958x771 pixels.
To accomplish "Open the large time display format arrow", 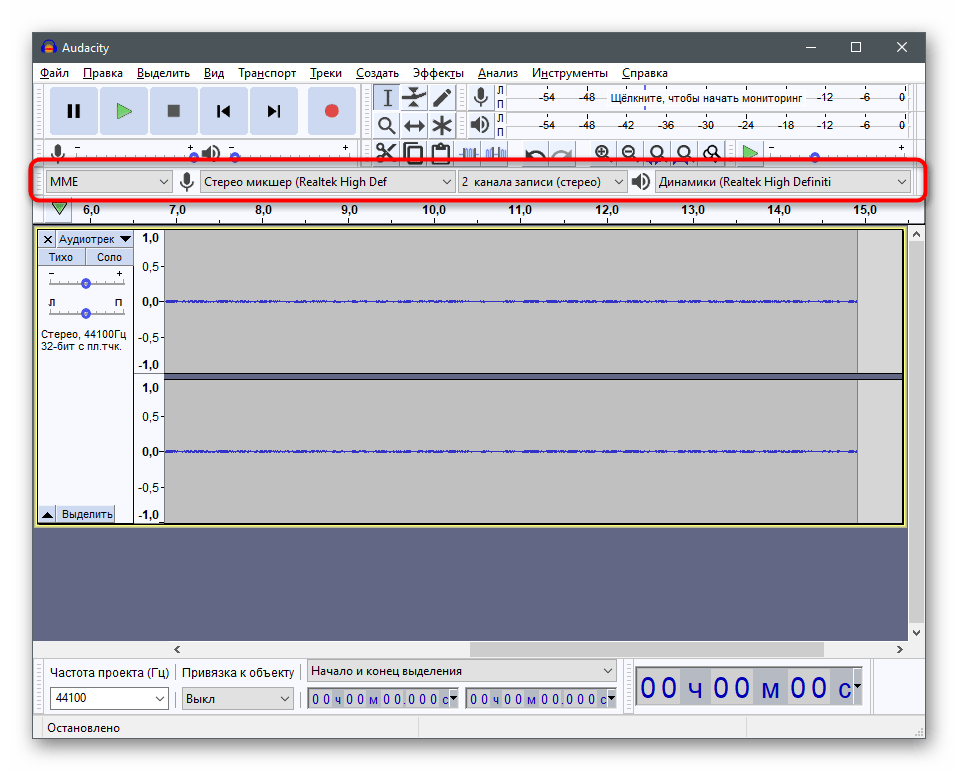I will [857, 687].
